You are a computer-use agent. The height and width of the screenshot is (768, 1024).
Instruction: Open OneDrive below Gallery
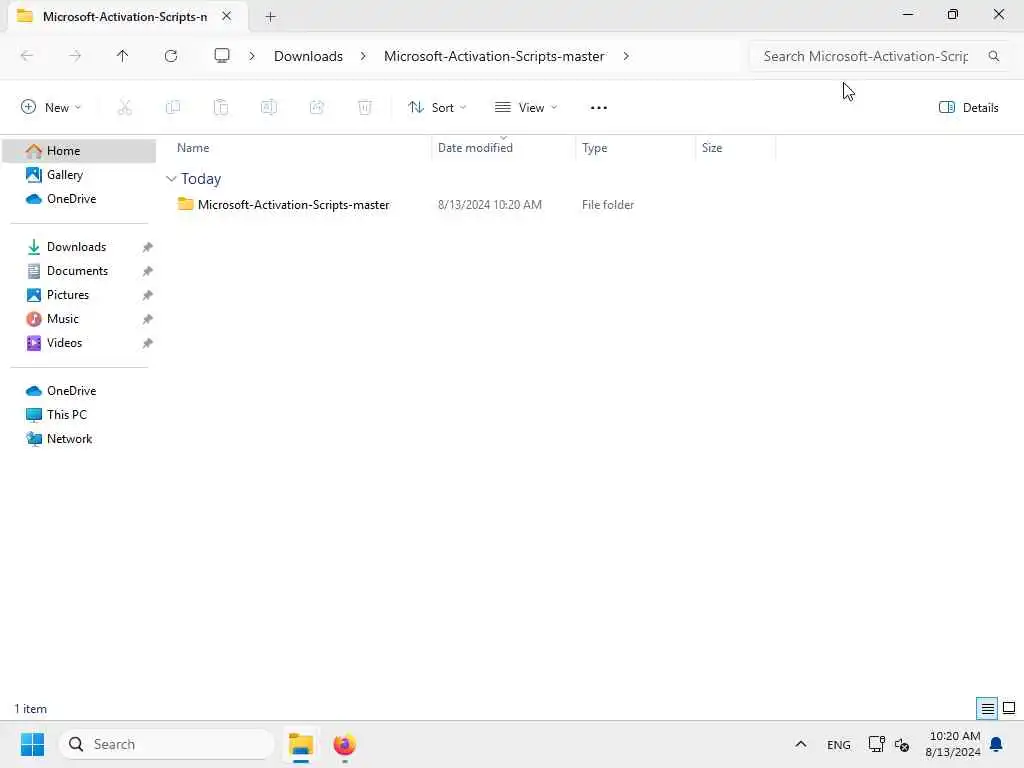point(71,199)
